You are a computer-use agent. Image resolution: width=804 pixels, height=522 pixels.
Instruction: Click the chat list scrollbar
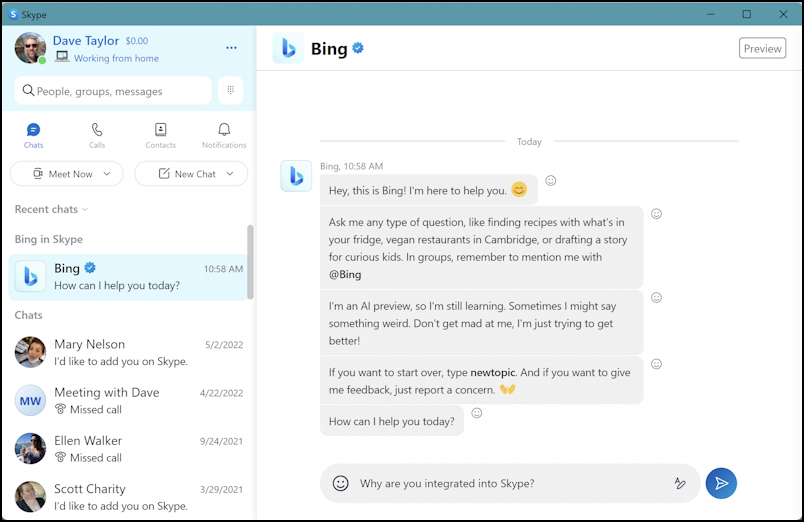[250, 262]
